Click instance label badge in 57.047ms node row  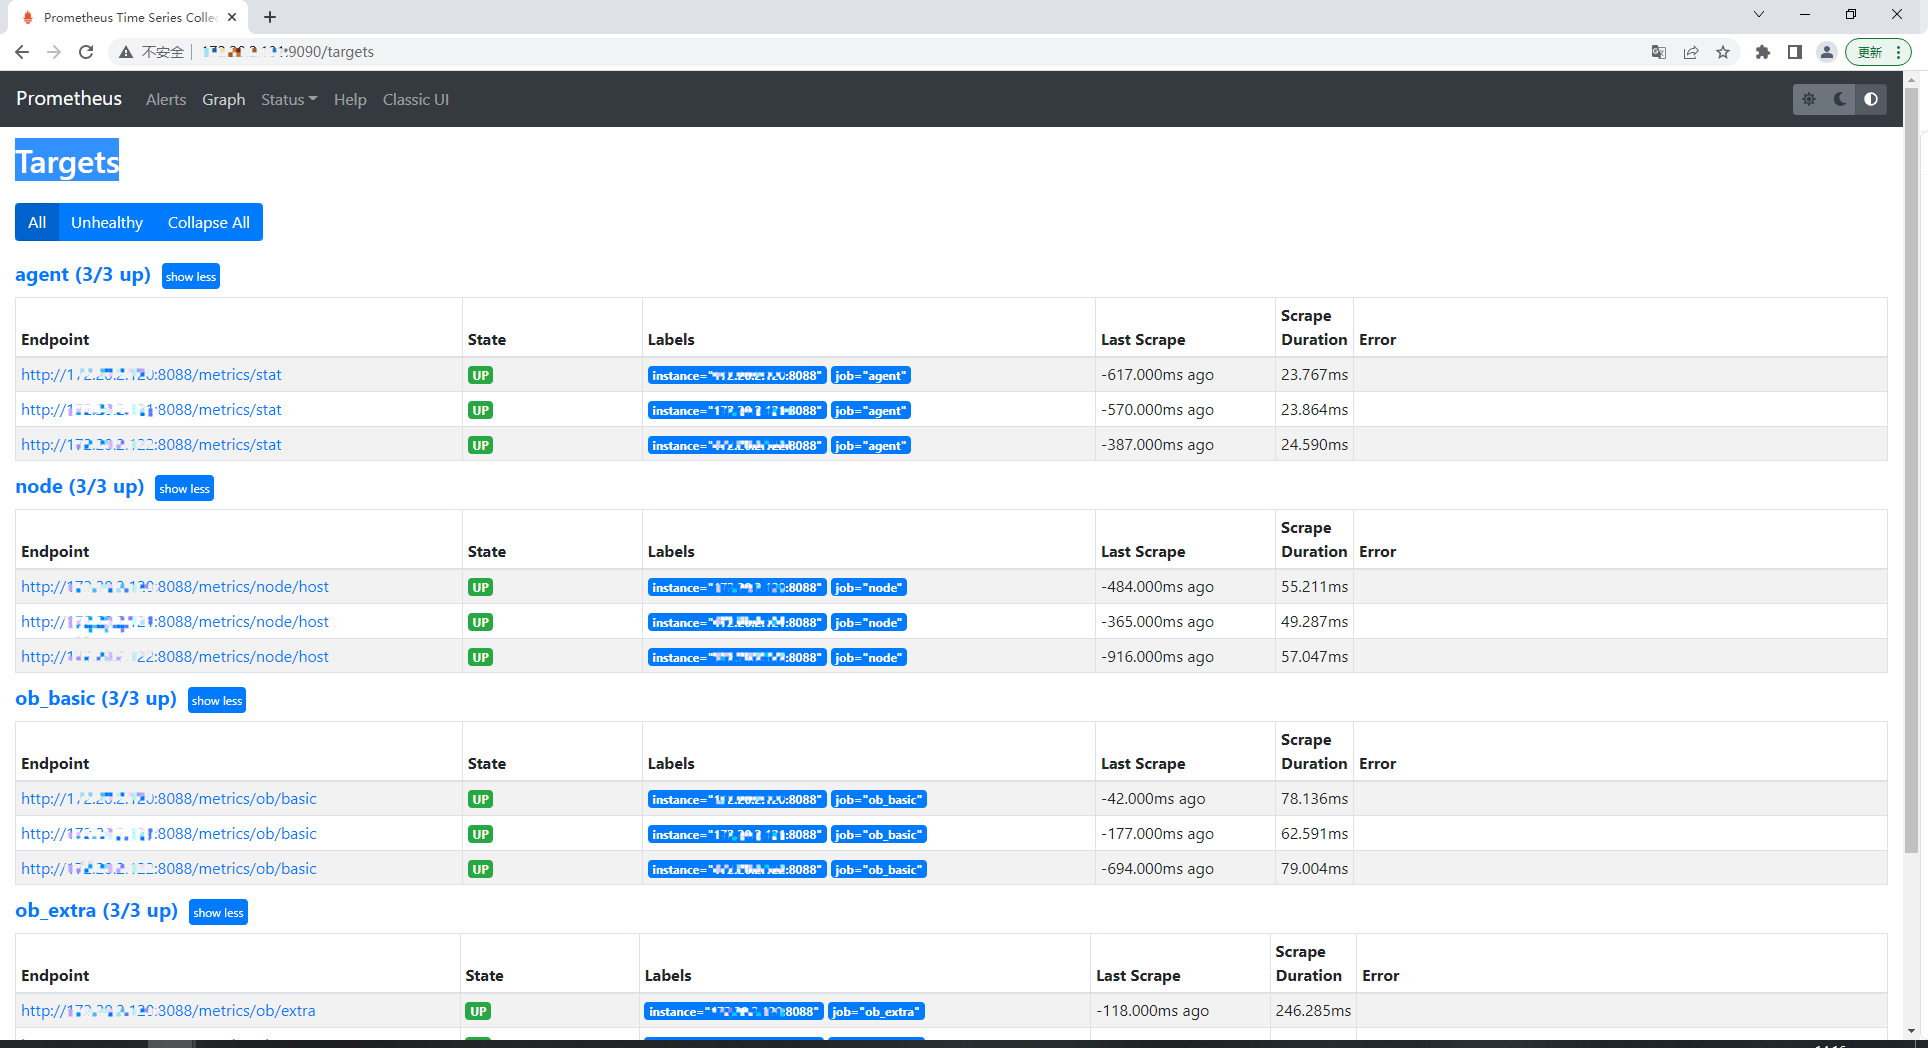pyautogui.click(x=737, y=658)
